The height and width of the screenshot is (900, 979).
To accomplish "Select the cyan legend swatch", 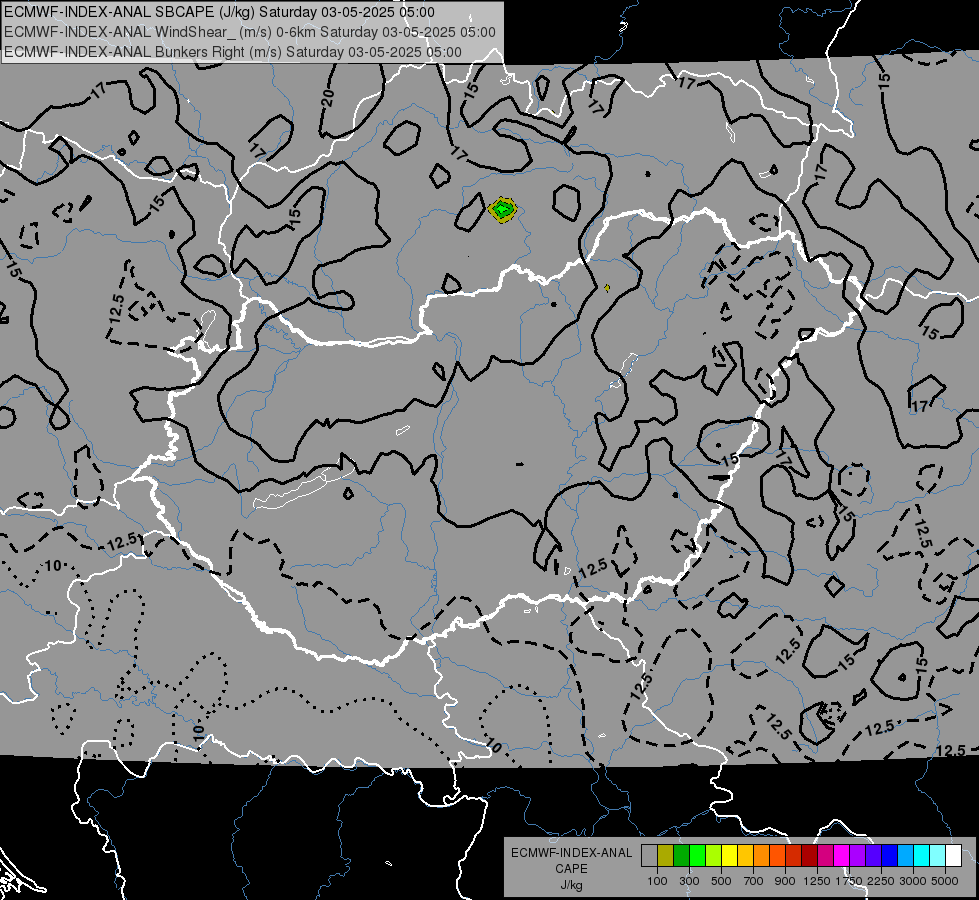I will (x=922, y=855).
